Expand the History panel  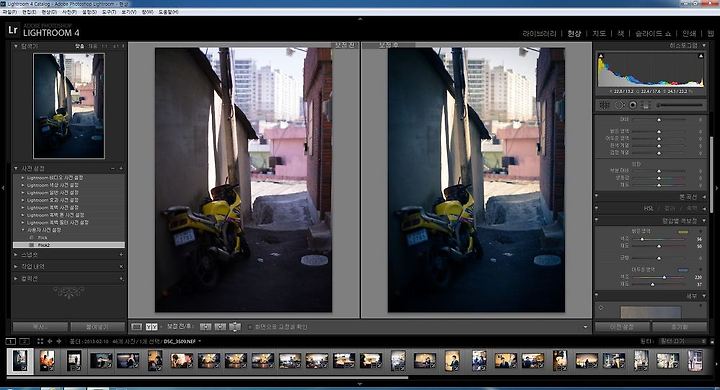tap(16, 266)
